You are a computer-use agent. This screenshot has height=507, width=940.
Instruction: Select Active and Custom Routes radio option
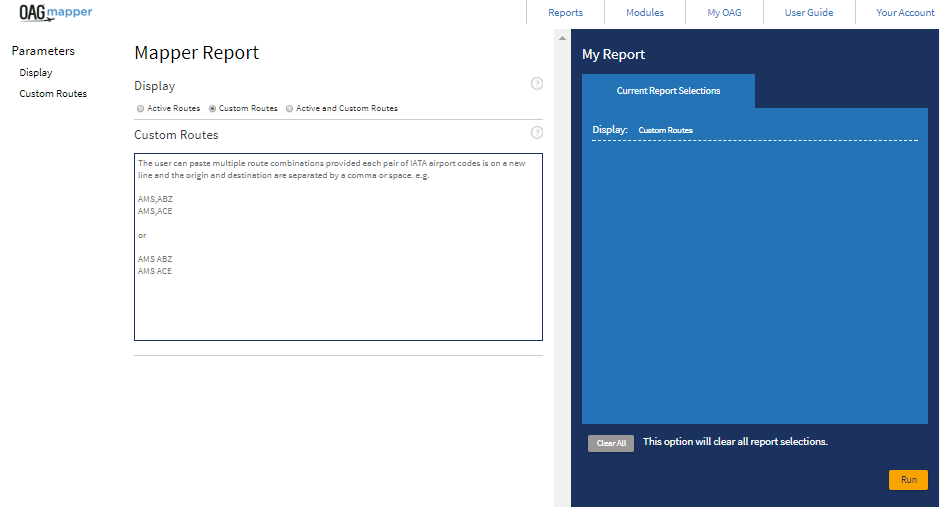[x=290, y=108]
